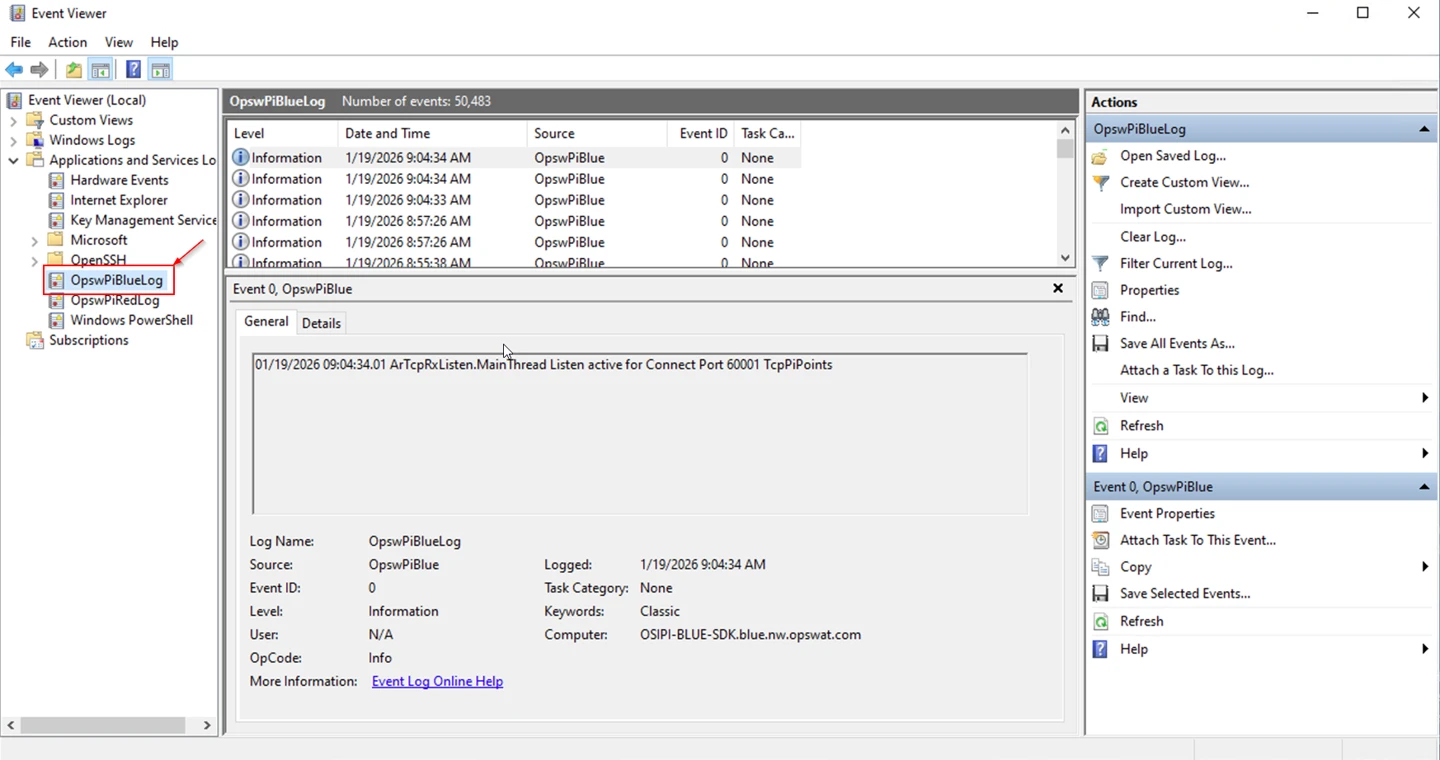Toggle the show/hide console tree toolbar button

(x=100, y=70)
